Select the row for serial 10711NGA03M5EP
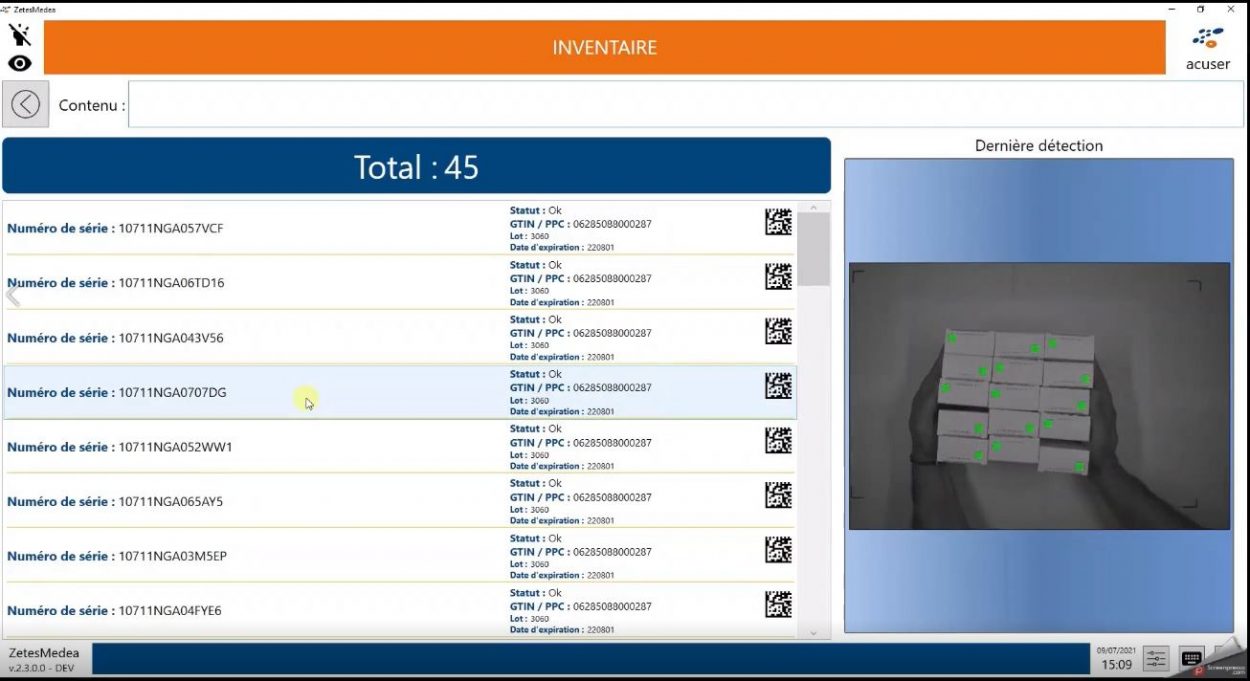The width and height of the screenshot is (1250, 681). click(x=250, y=557)
